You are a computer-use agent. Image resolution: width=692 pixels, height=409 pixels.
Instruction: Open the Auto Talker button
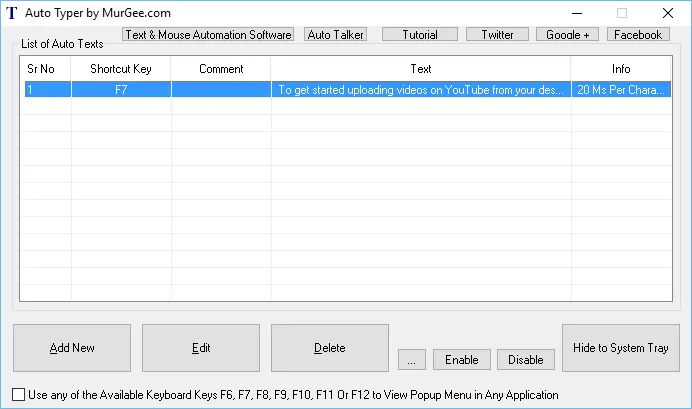click(336, 35)
